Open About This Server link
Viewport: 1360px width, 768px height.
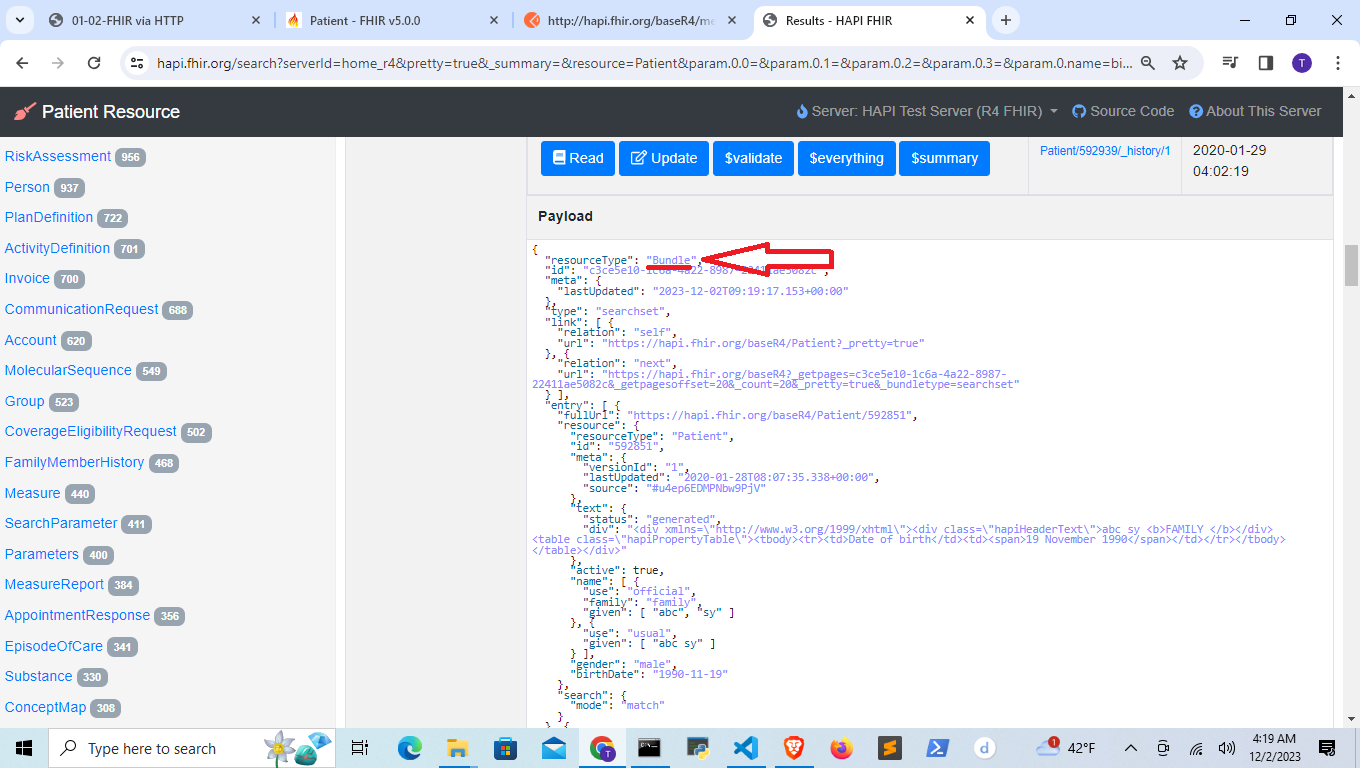pos(1255,111)
